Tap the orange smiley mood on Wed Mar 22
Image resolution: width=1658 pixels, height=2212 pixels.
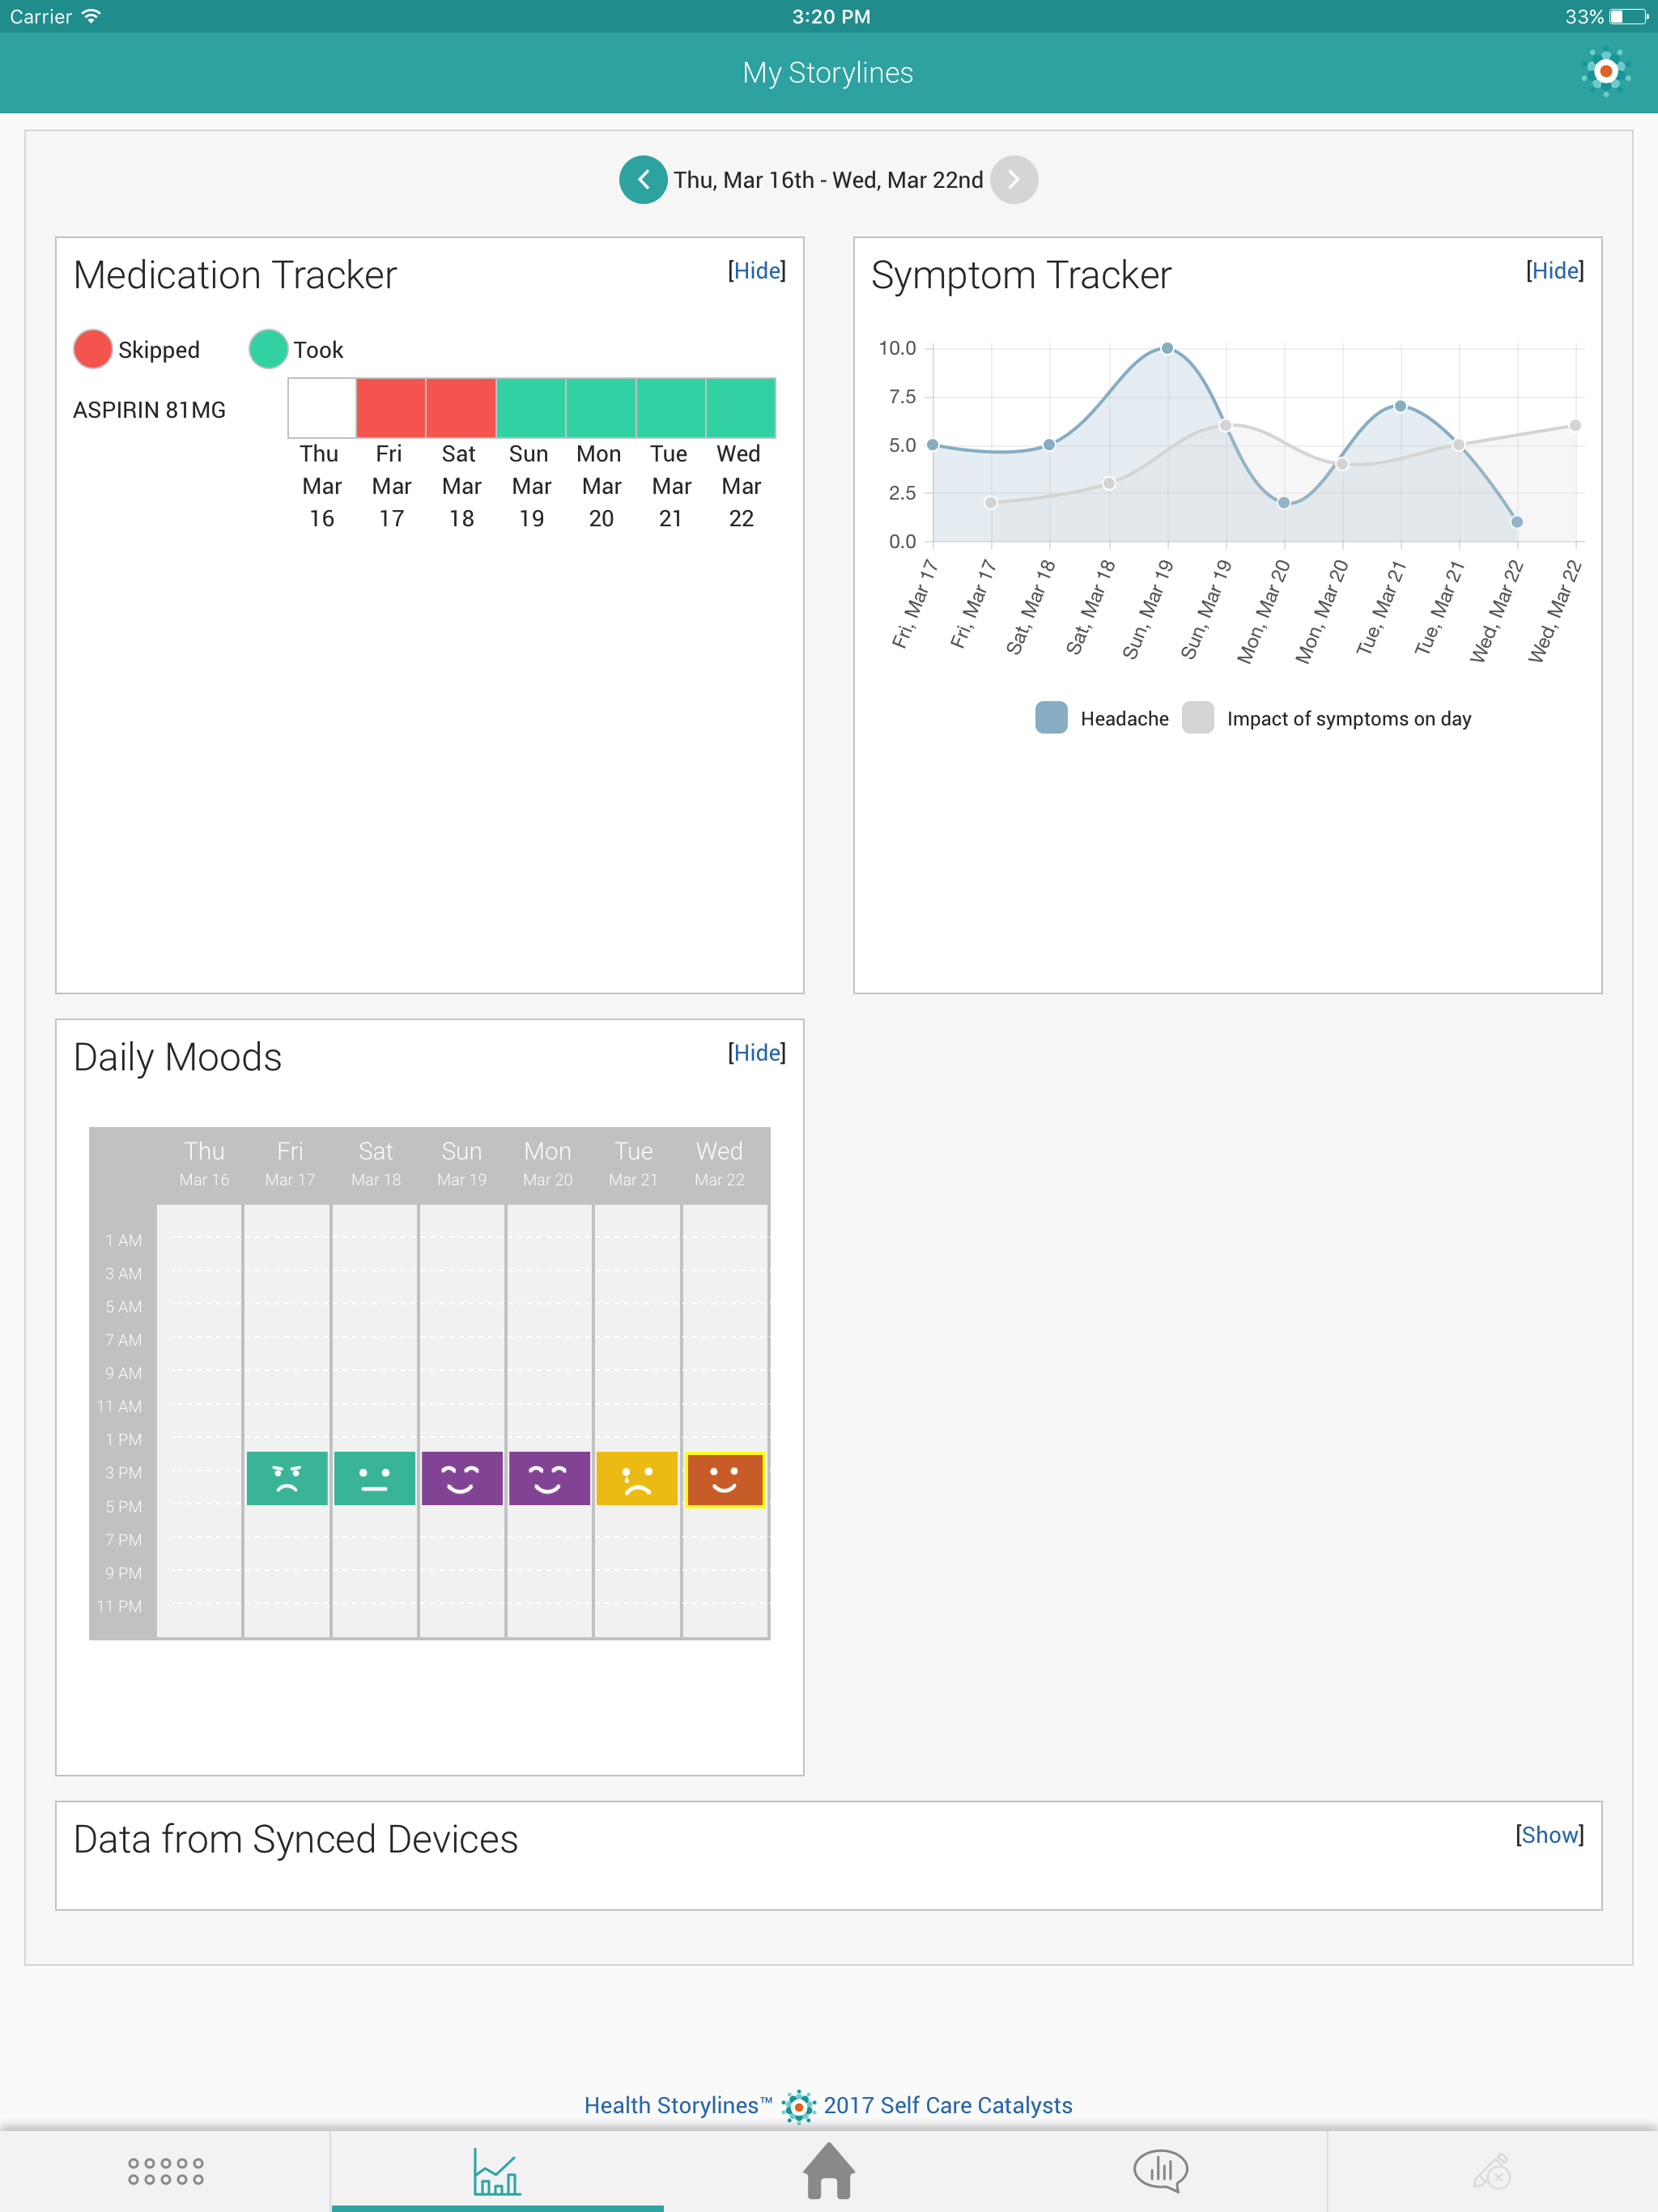(724, 1478)
